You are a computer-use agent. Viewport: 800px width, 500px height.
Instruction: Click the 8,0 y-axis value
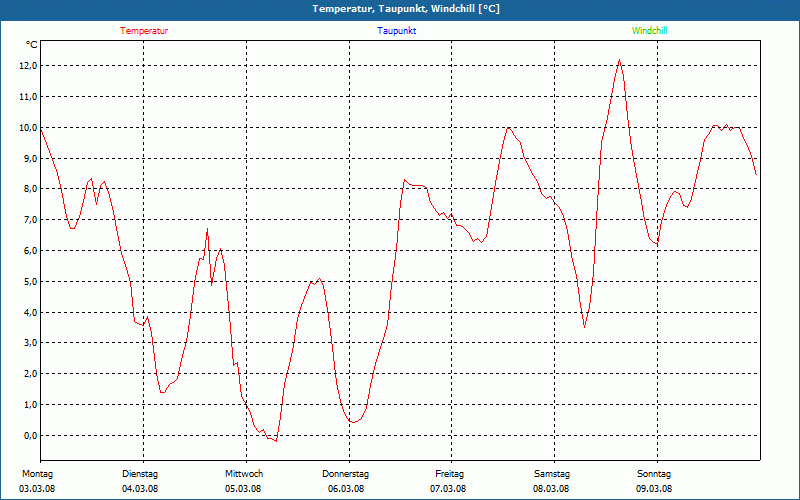30,189
